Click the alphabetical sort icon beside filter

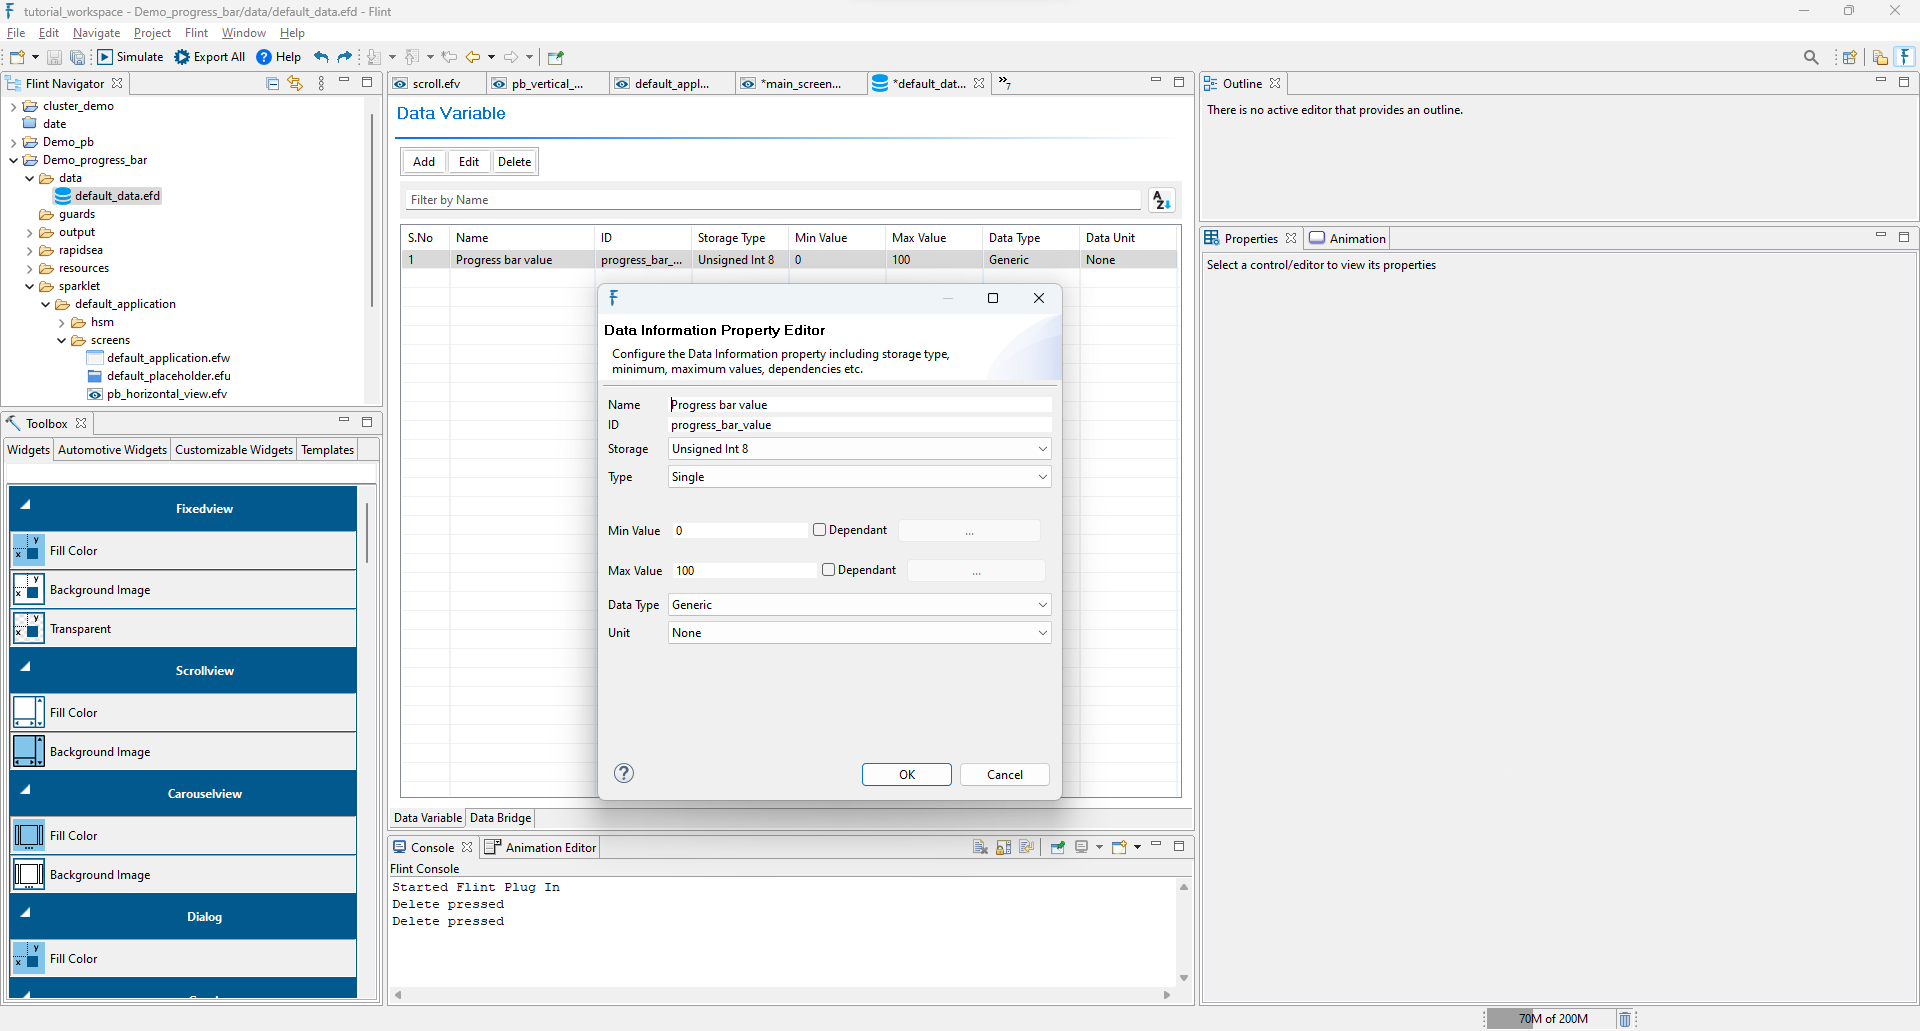[x=1160, y=200]
